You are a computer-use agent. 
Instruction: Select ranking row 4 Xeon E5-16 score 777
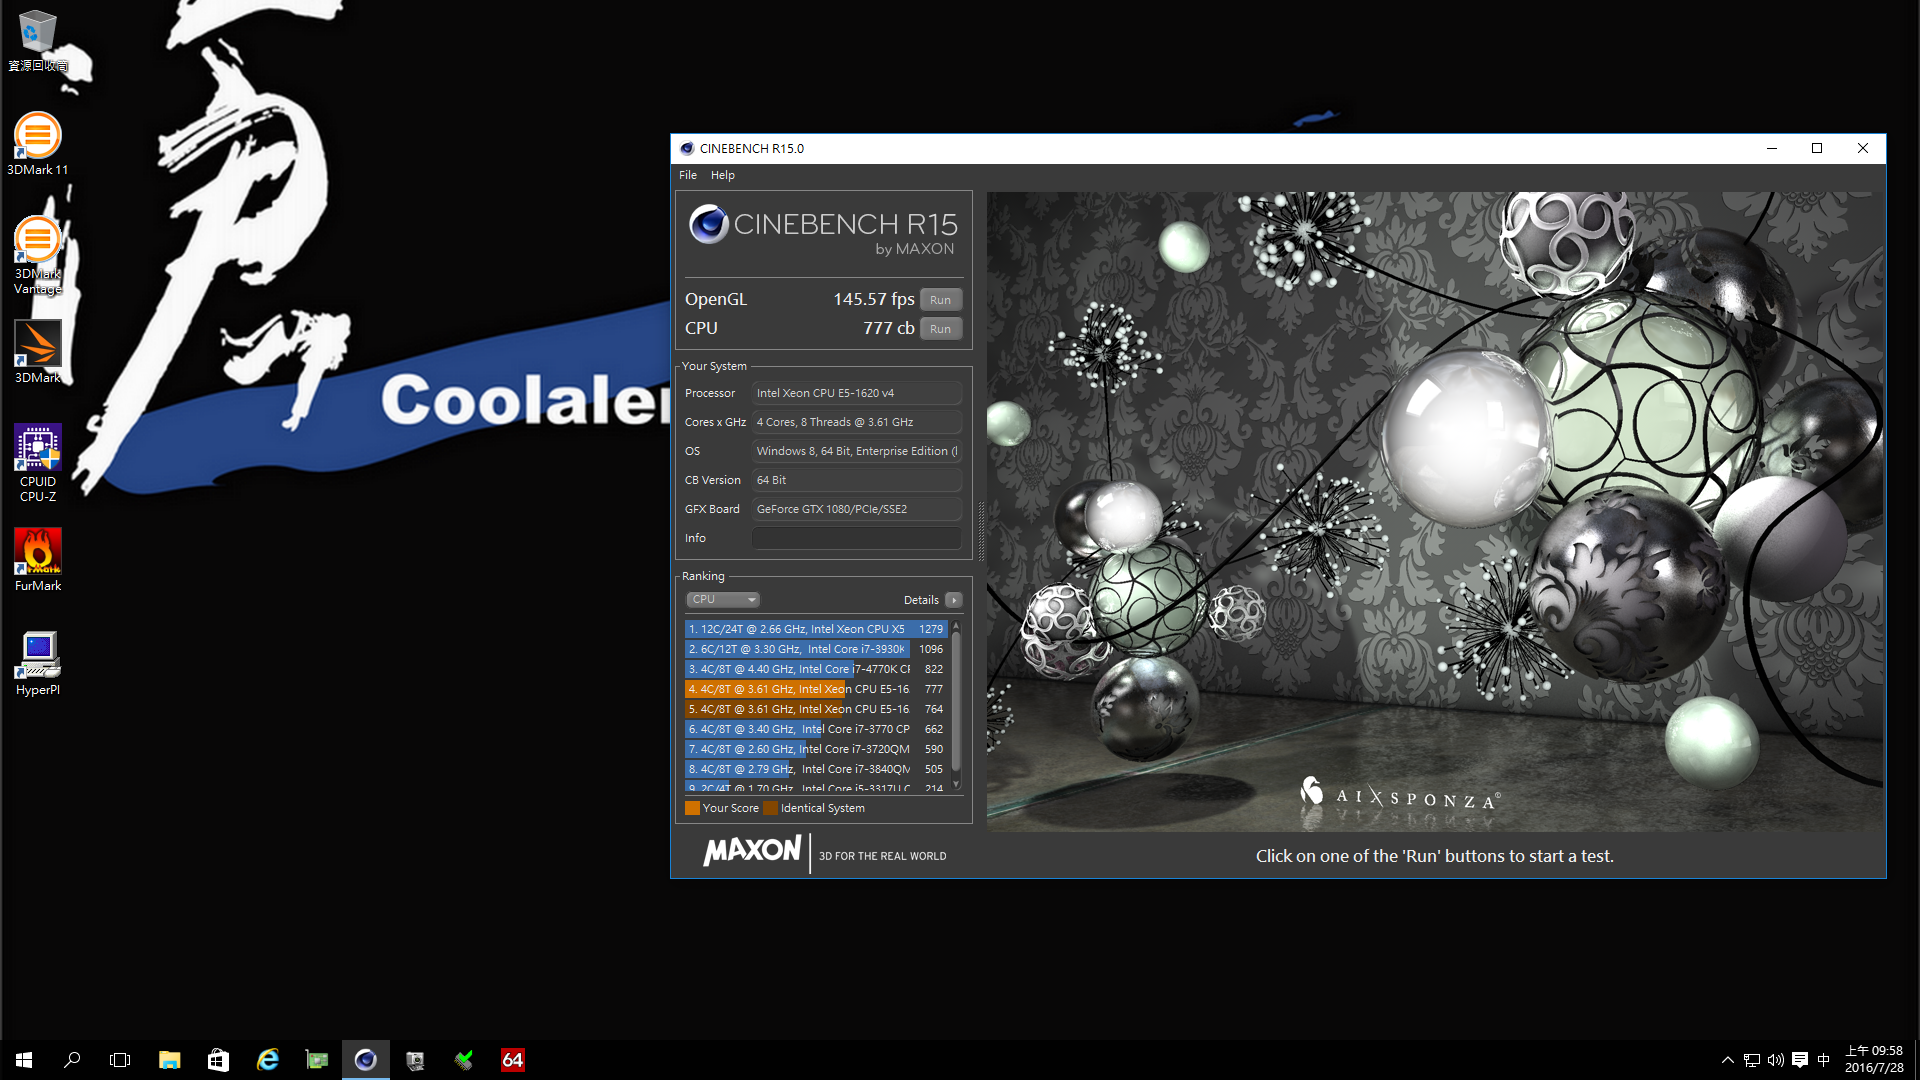pyautogui.click(x=816, y=689)
